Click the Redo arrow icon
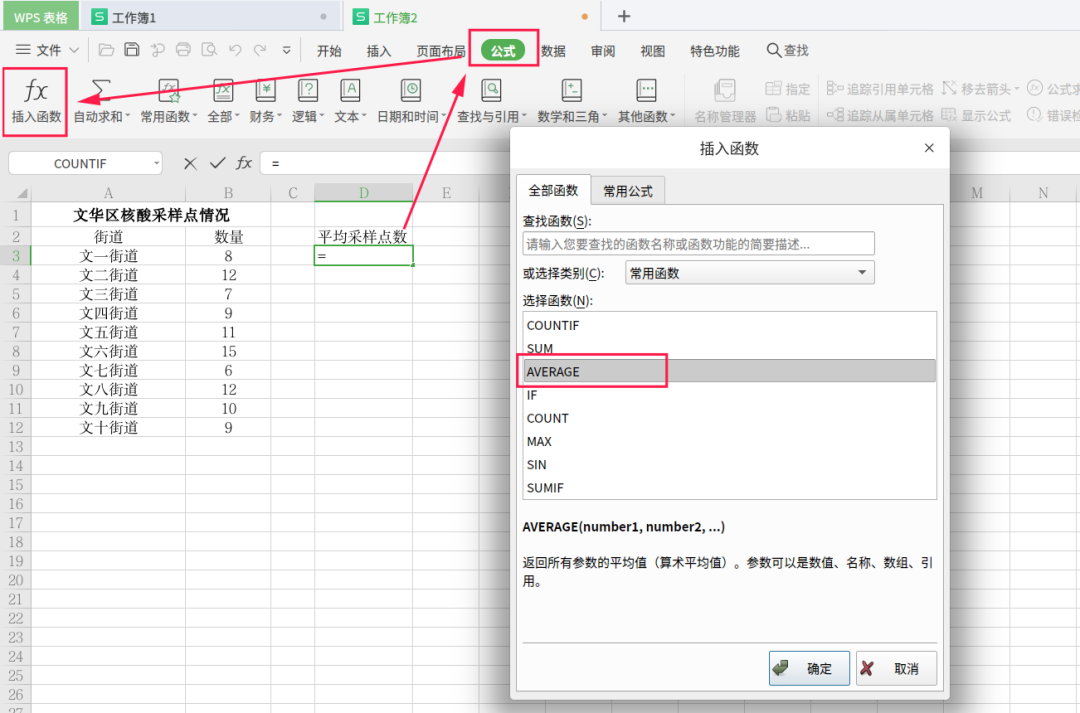The width and height of the screenshot is (1080, 713). [x=260, y=50]
